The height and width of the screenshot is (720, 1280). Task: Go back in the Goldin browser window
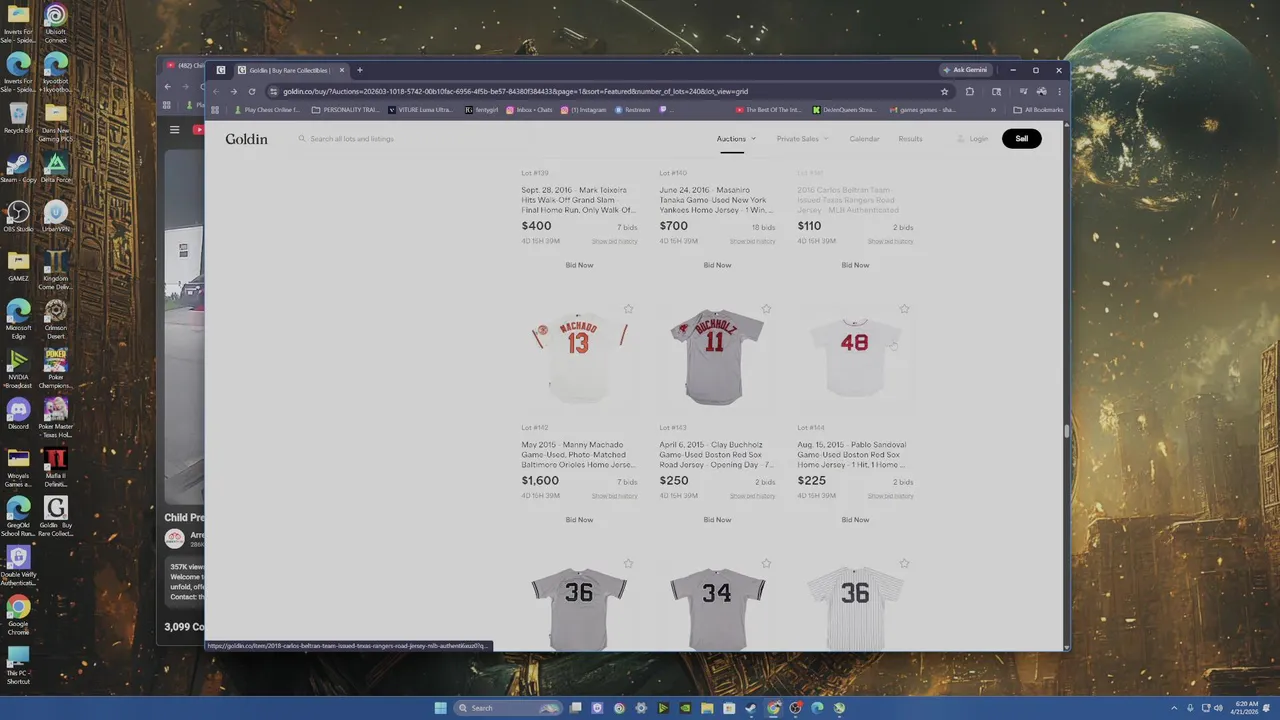click(x=215, y=91)
